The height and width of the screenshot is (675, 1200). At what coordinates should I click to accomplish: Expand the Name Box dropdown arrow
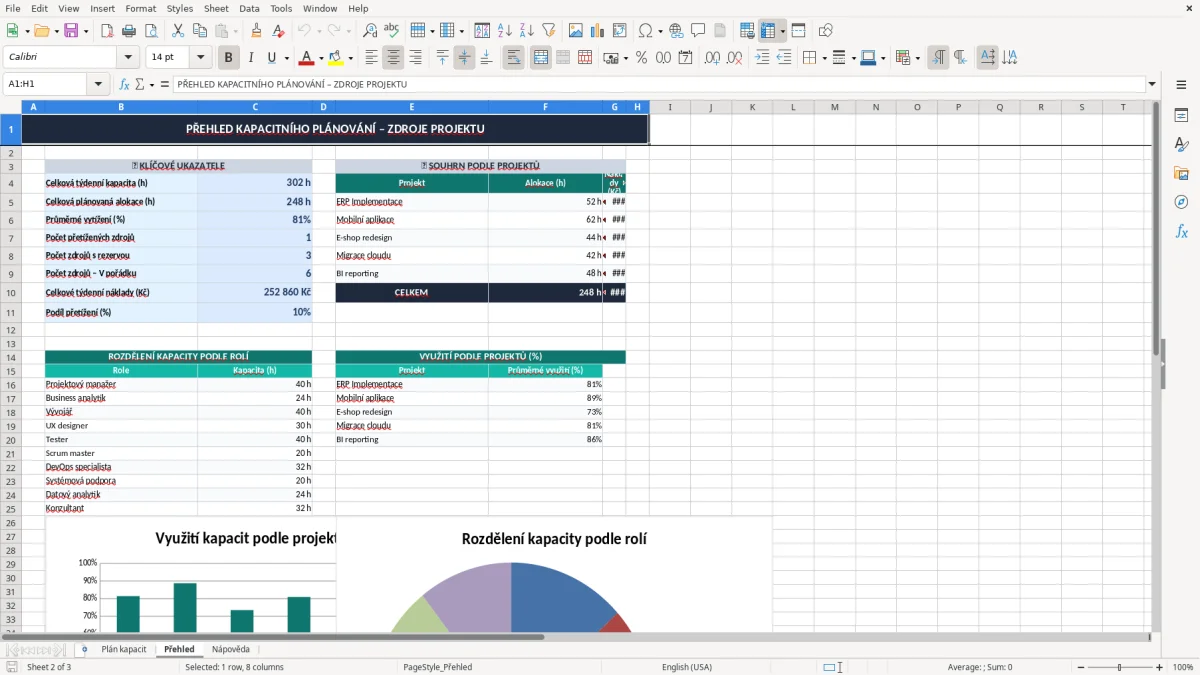click(x=98, y=84)
